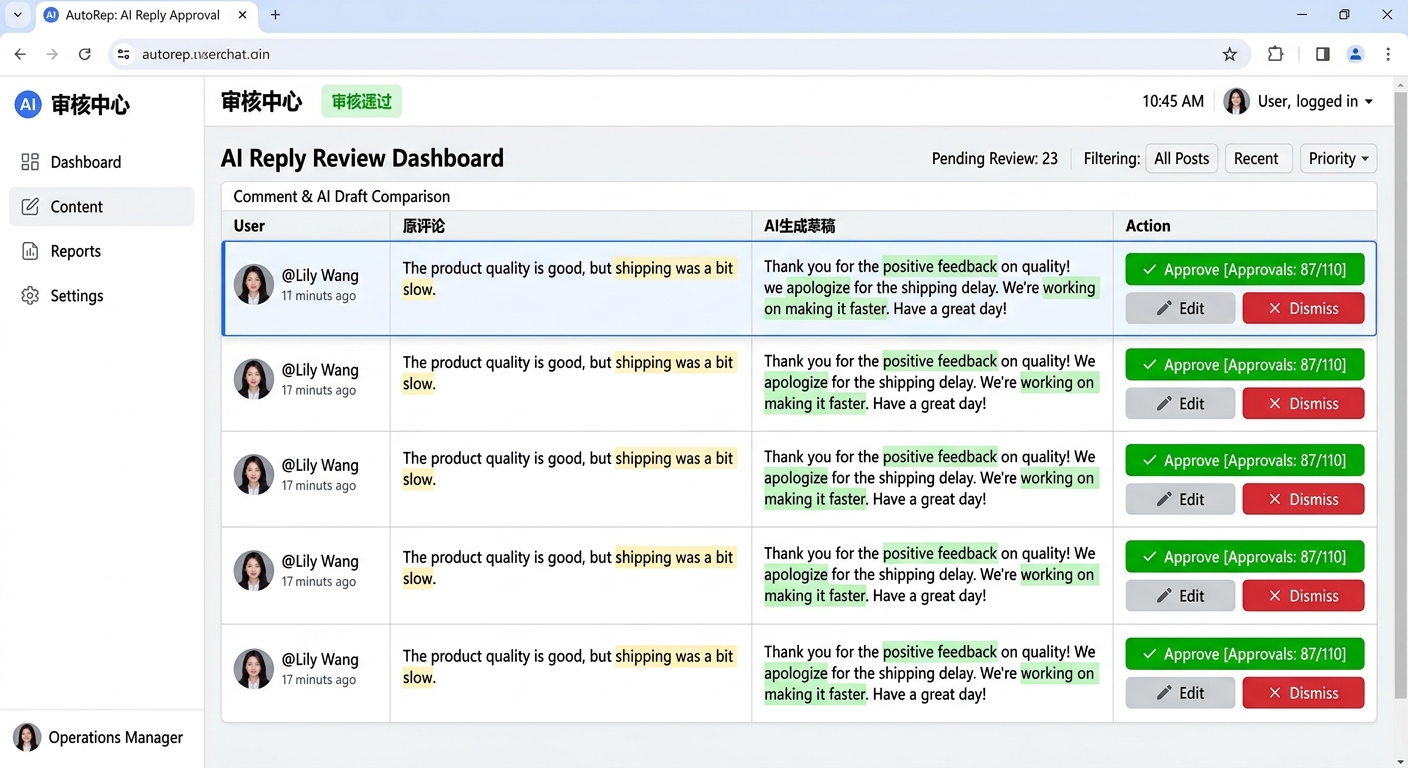The width and height of the screenshot is (1408, 768).
Task: Expand the tab search chevron
Action: [17, 15]
